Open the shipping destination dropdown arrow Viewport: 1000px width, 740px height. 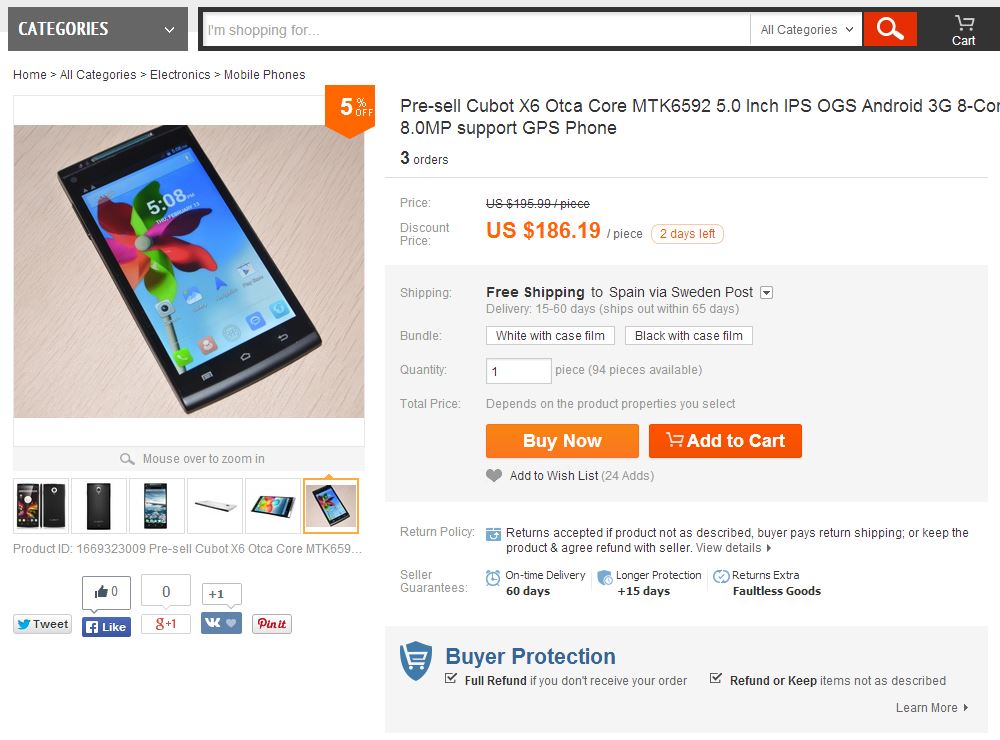pos(766,293)
